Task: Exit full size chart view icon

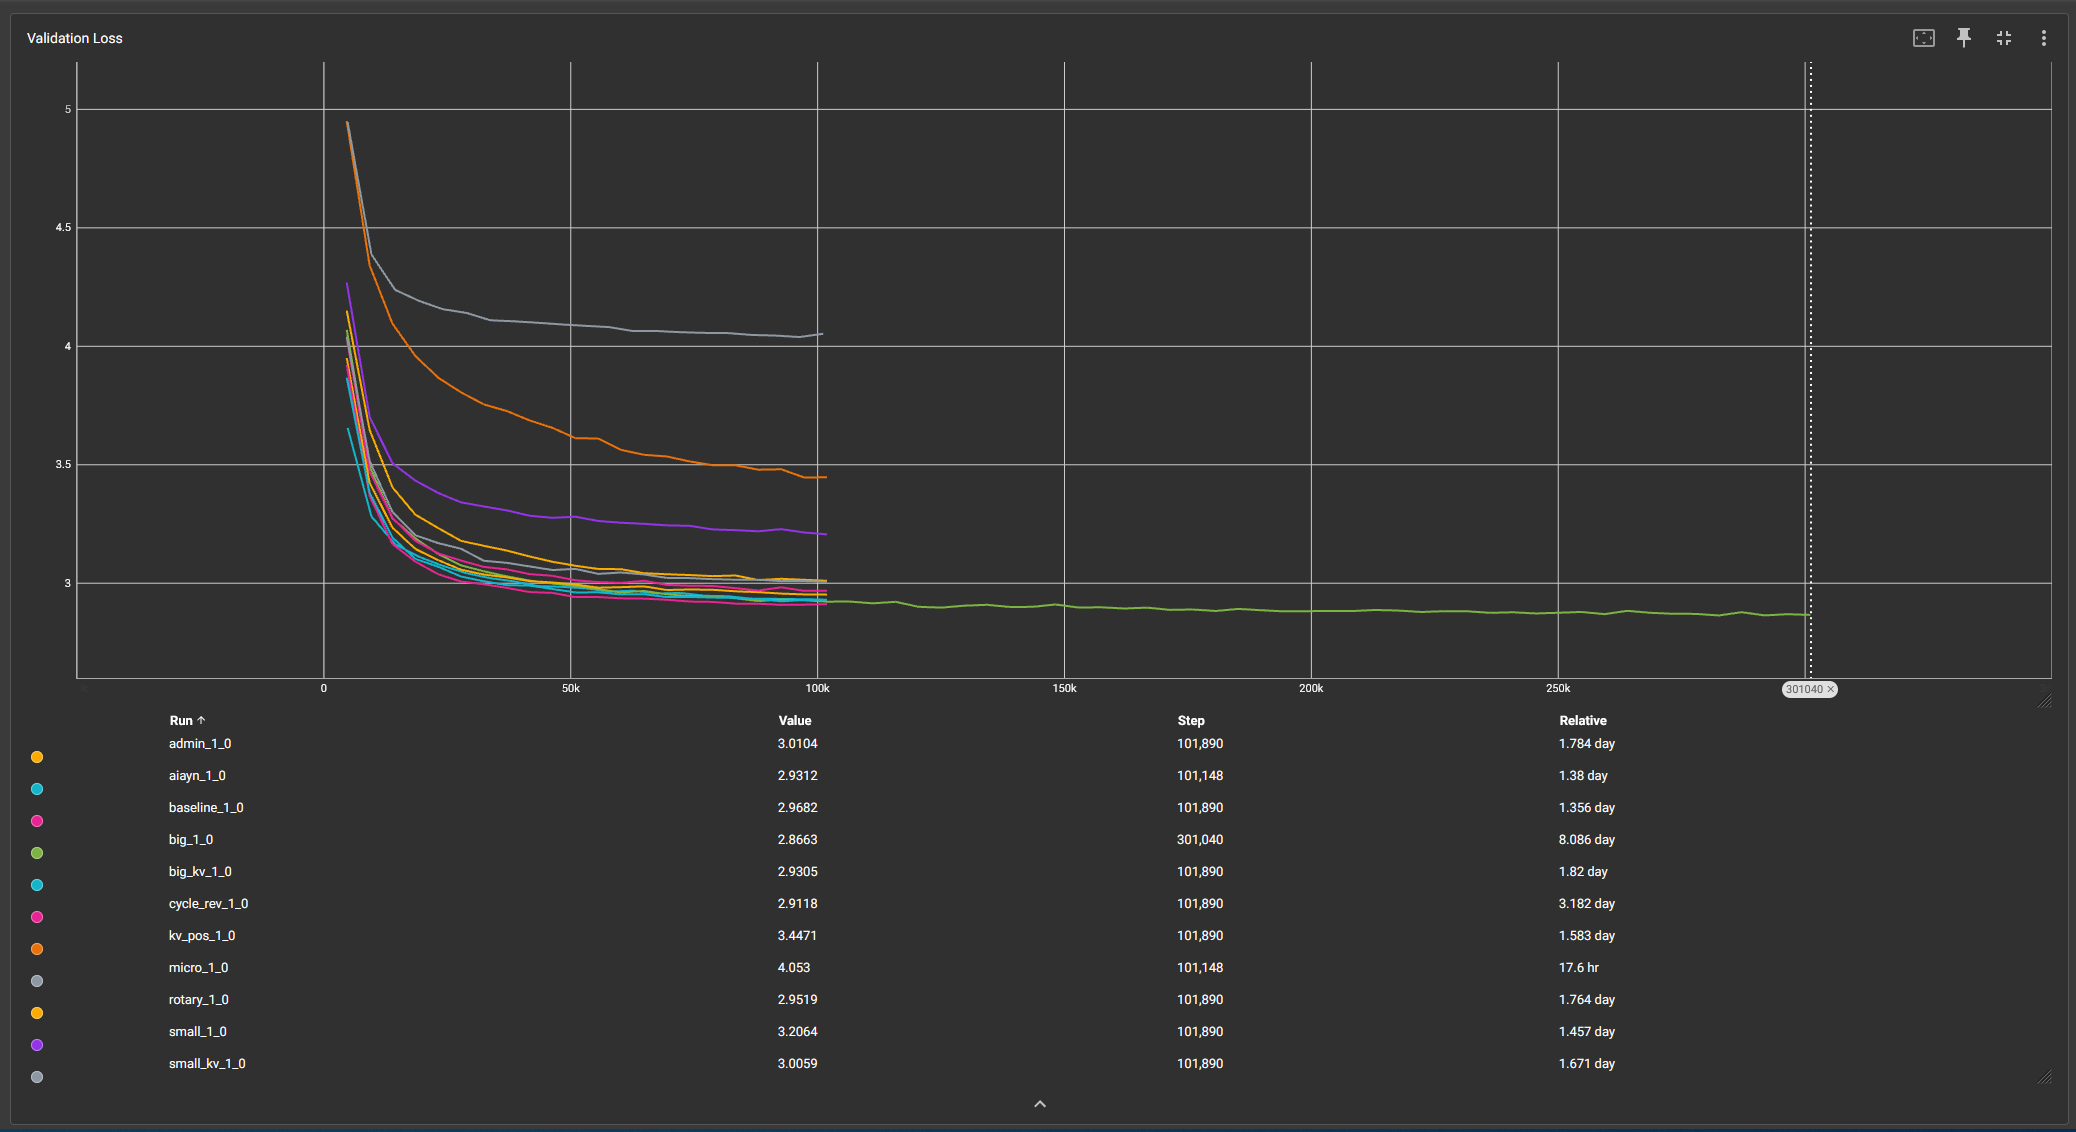Action: click(x=2003, y=38)
